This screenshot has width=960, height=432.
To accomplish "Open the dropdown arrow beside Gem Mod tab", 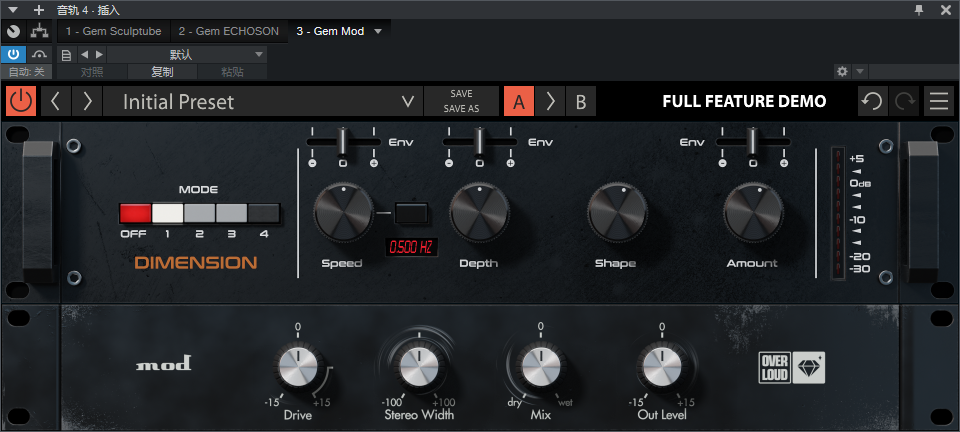I will 378,31.
